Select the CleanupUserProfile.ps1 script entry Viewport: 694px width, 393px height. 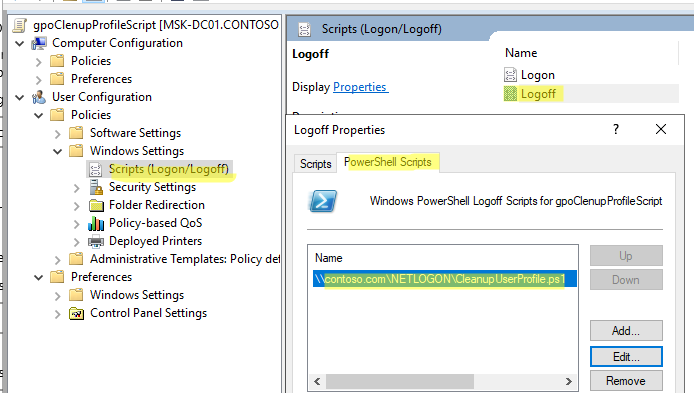click(444, 279)
